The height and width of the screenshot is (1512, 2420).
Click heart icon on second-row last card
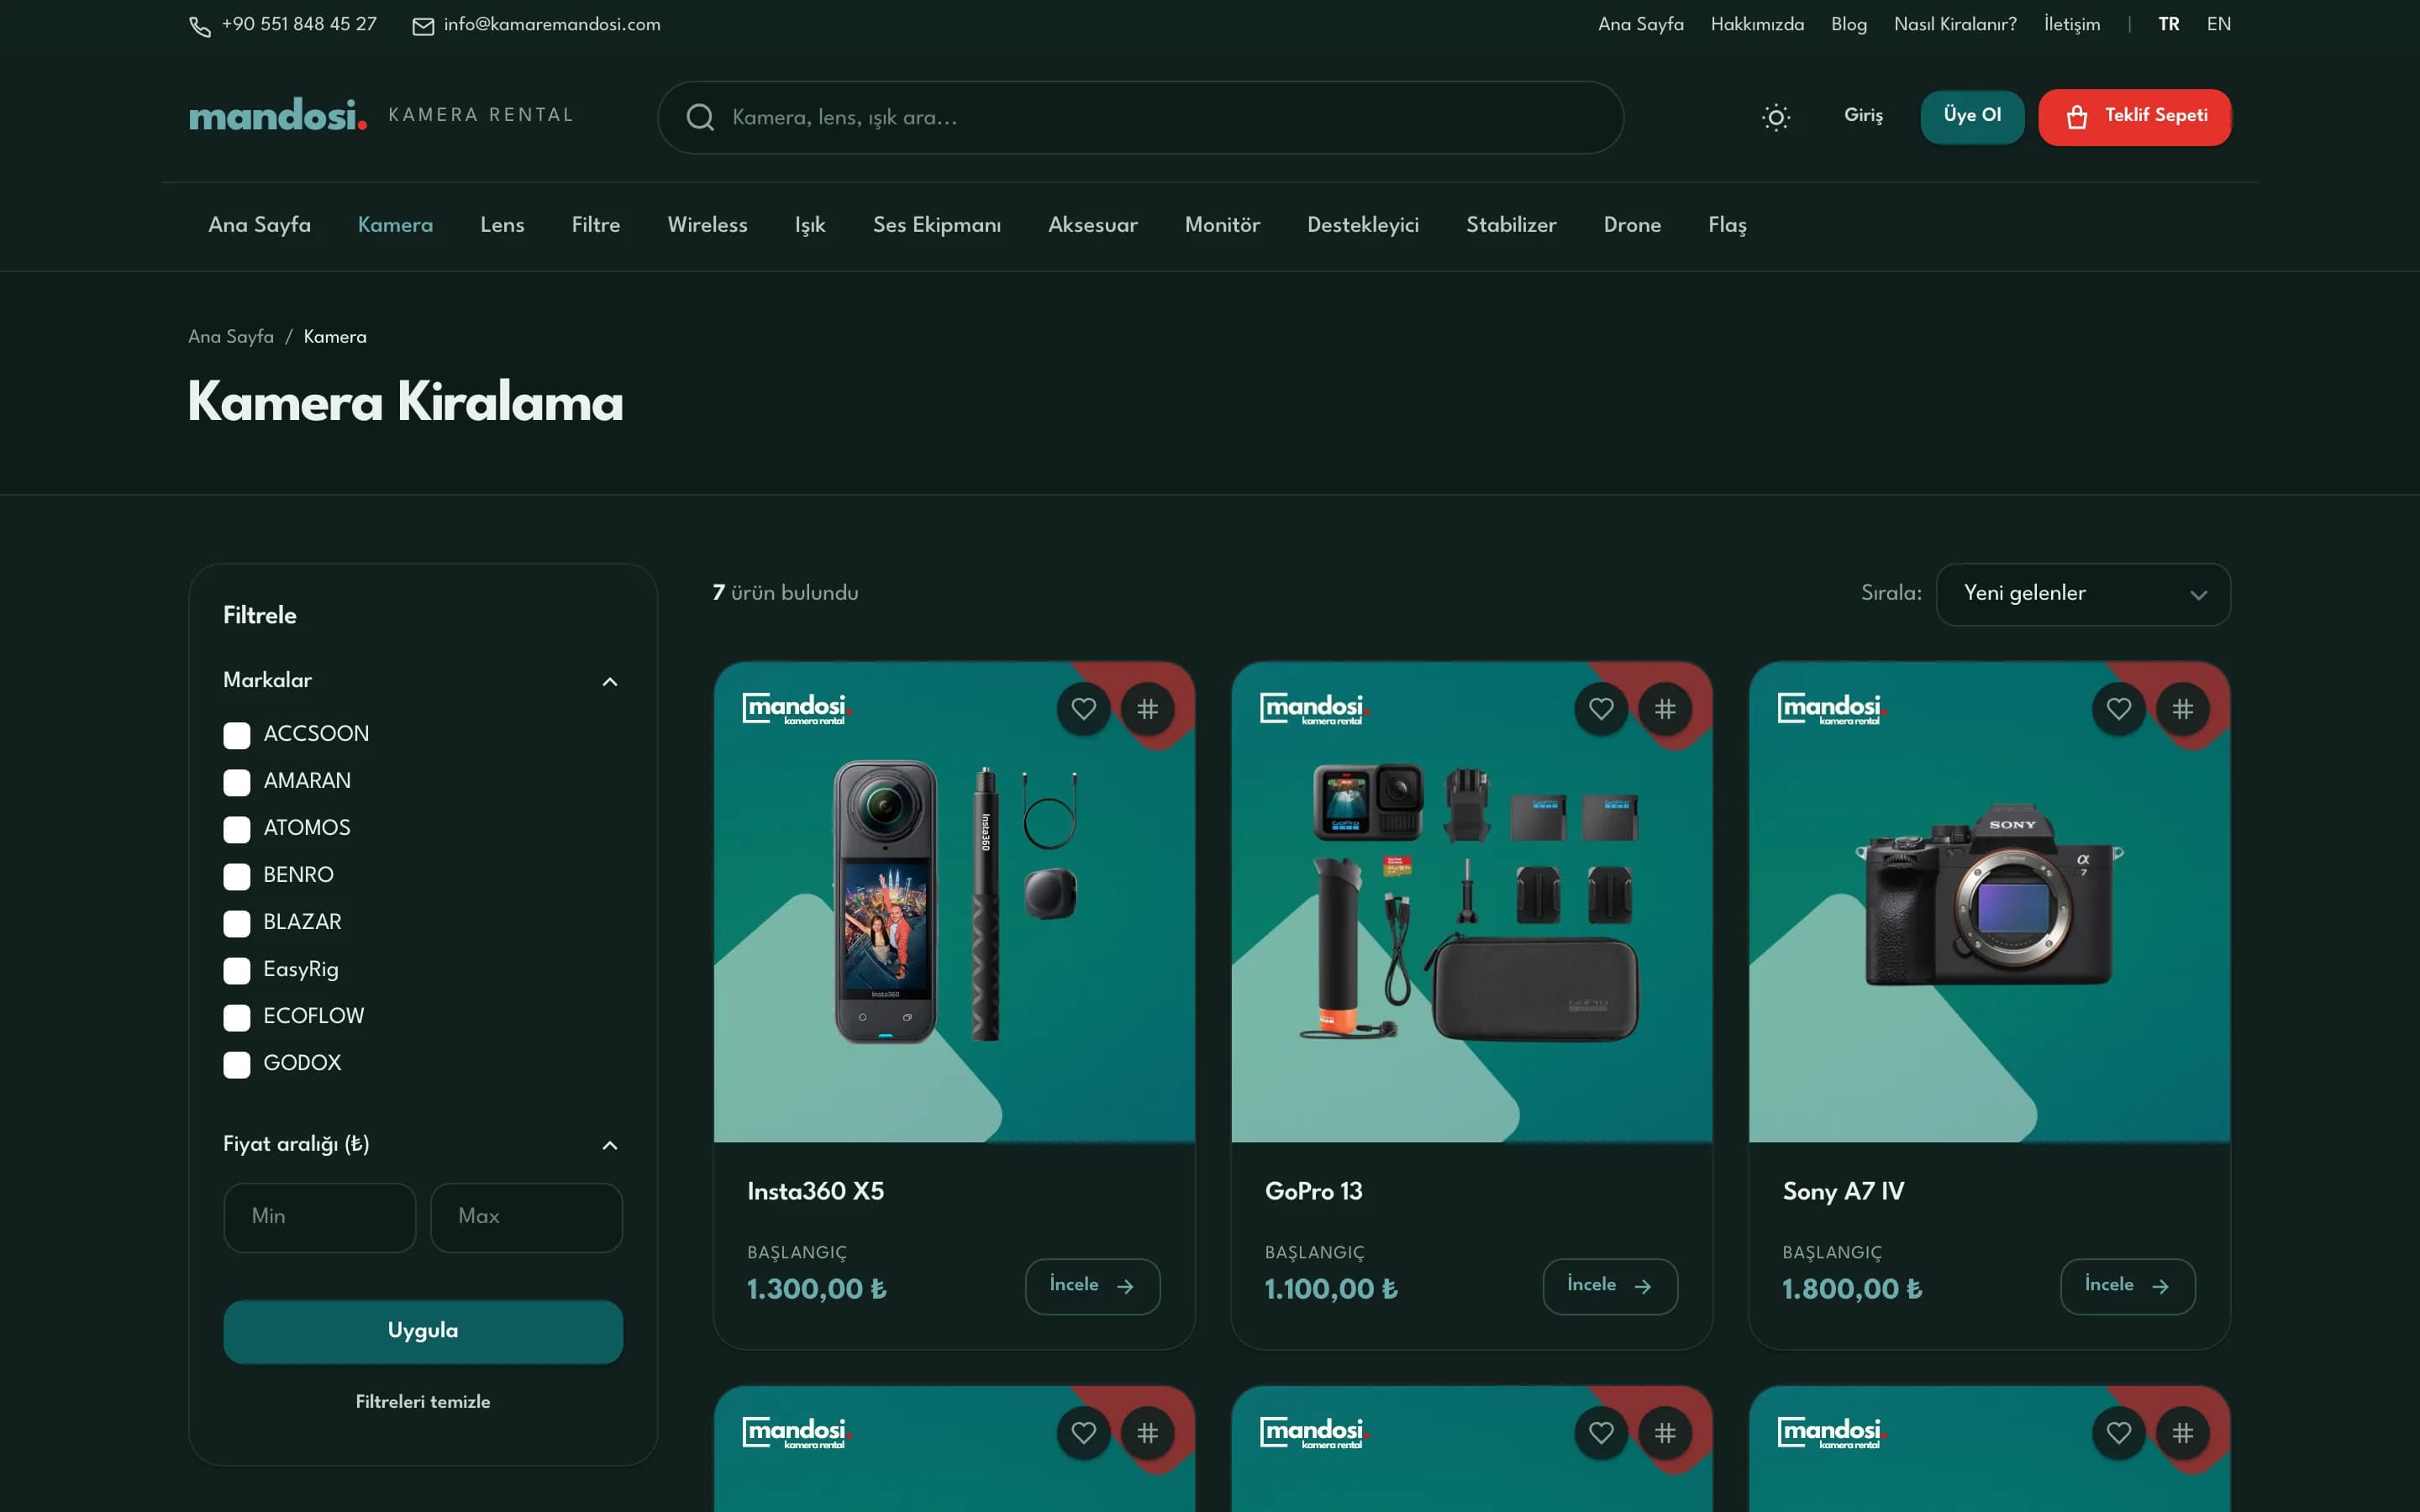pos(2118,1433)
